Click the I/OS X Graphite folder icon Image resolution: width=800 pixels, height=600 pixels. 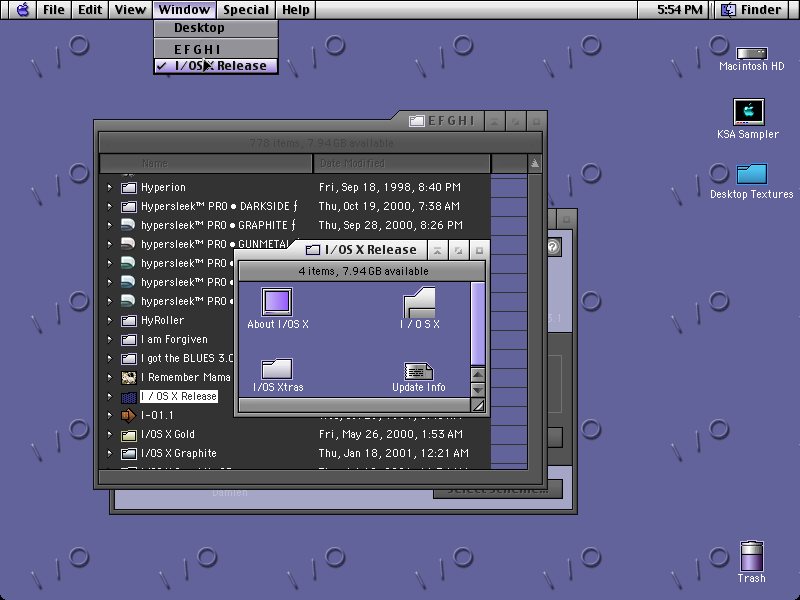click(129, 454)
